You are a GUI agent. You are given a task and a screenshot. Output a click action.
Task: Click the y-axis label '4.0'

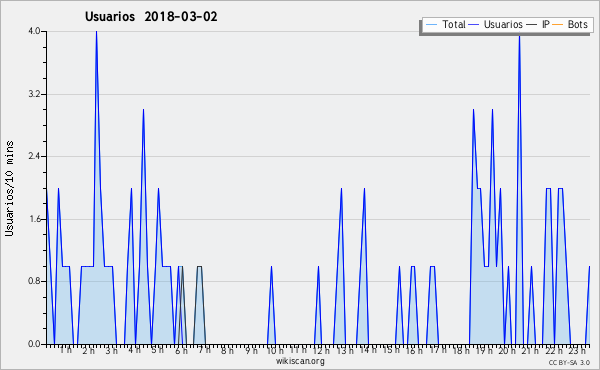[34, 31]
